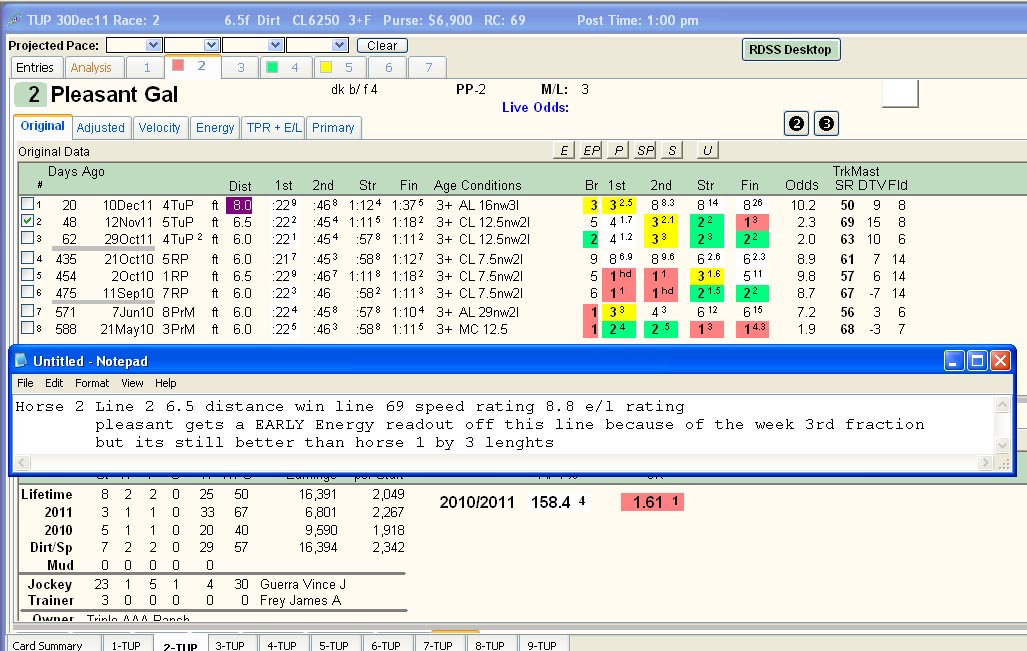Go to race 8-TUP tab
The height and width of the screenshot is (651, 1027).
pyautogui.click(x=489, y=644)
